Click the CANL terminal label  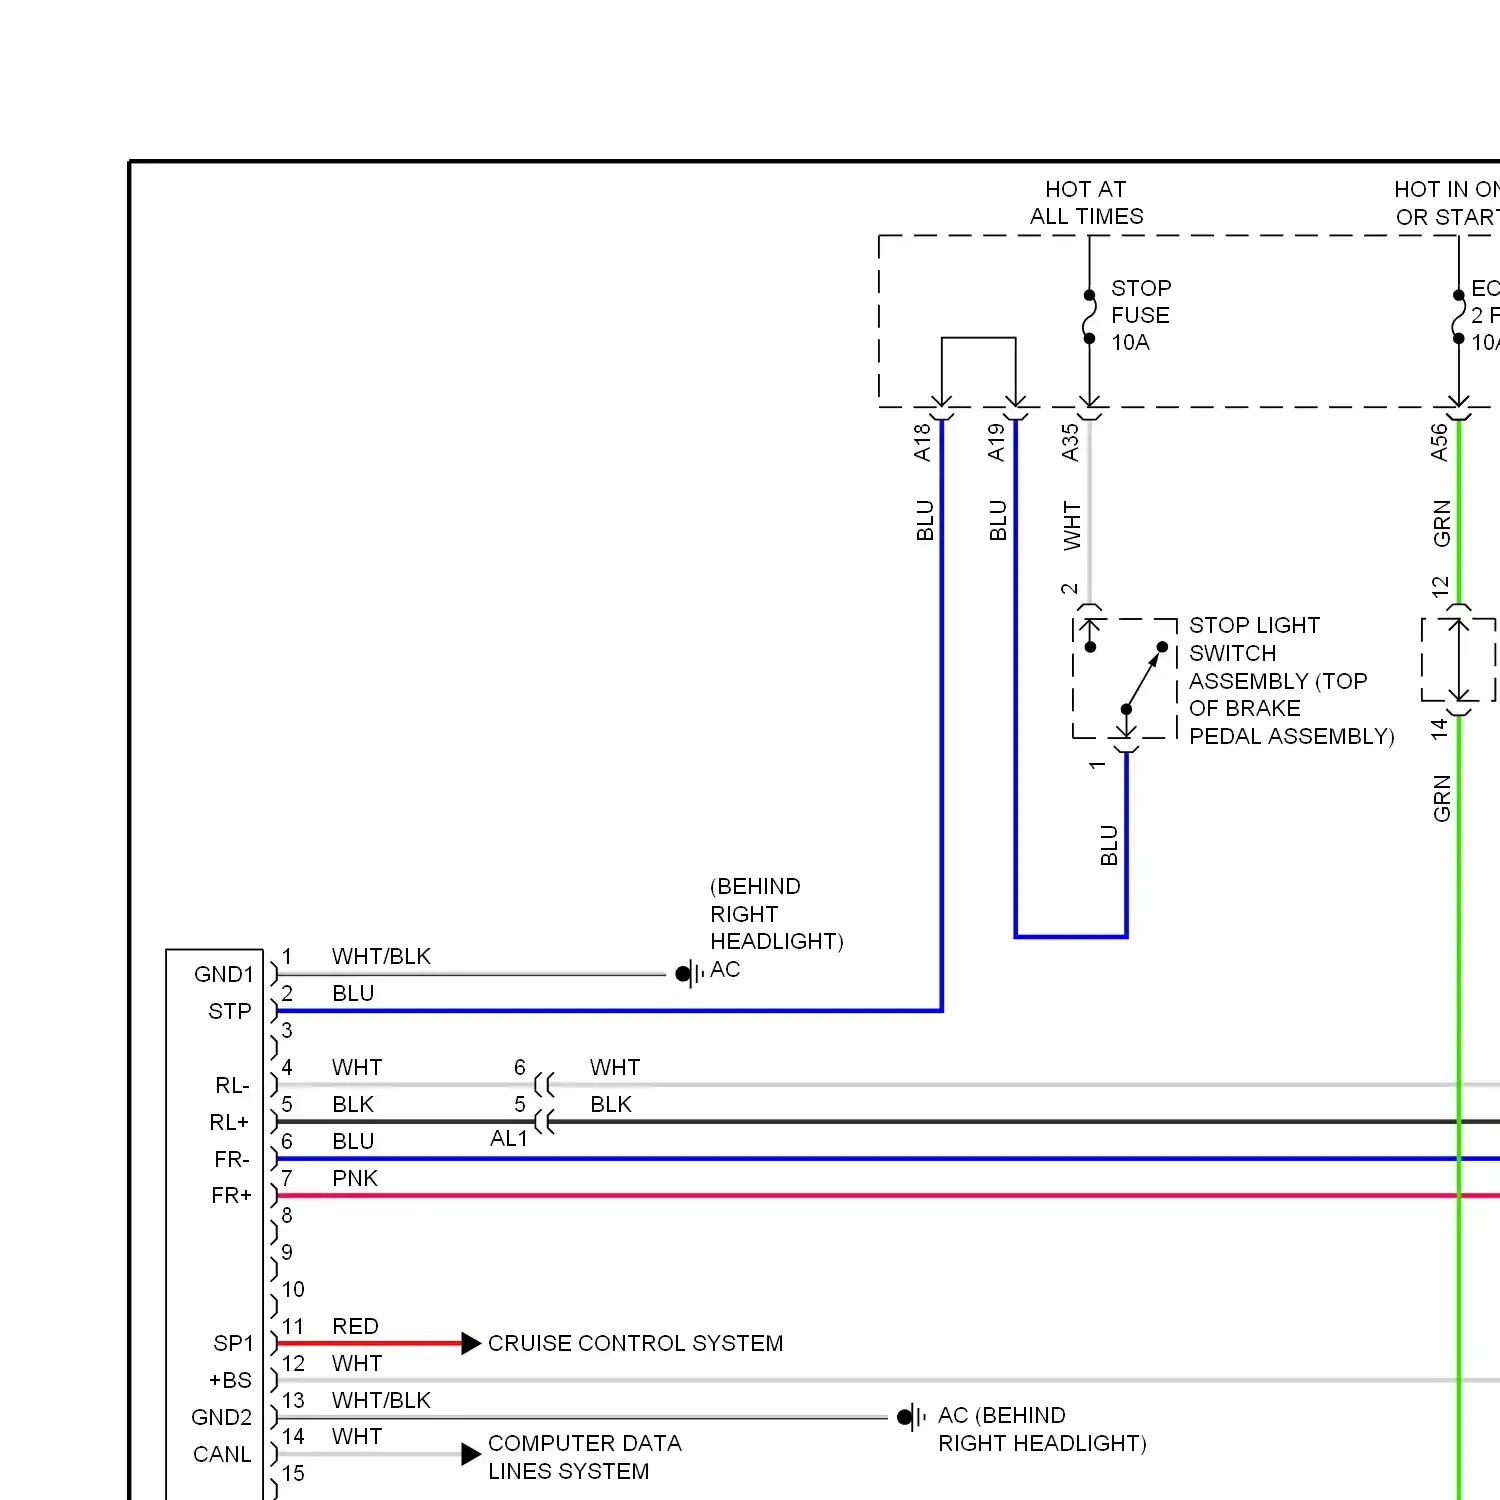(222, 1455)
